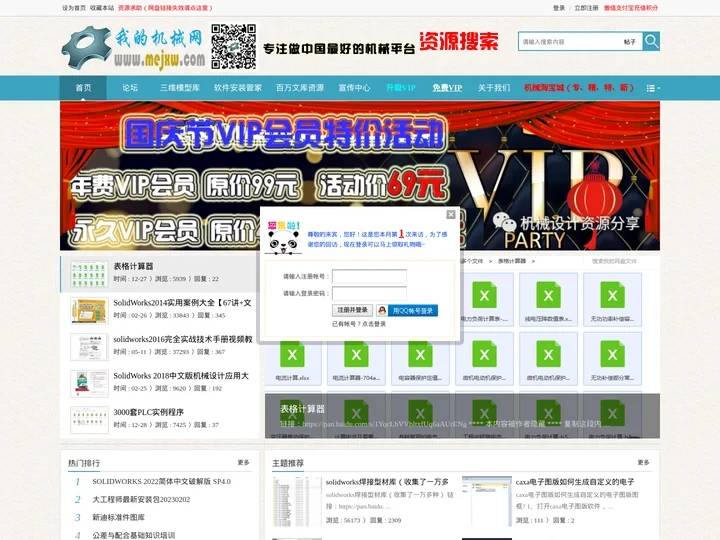Go to 首页 nav tab

tap(83, 88)
